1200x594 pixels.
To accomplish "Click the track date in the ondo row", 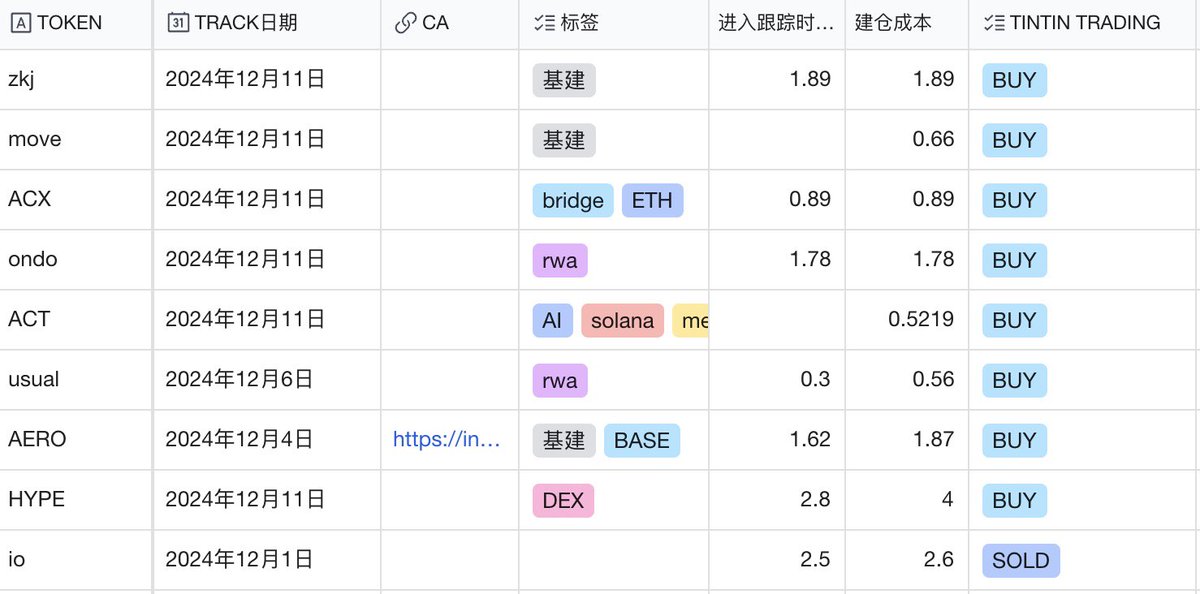I will 246,260.
